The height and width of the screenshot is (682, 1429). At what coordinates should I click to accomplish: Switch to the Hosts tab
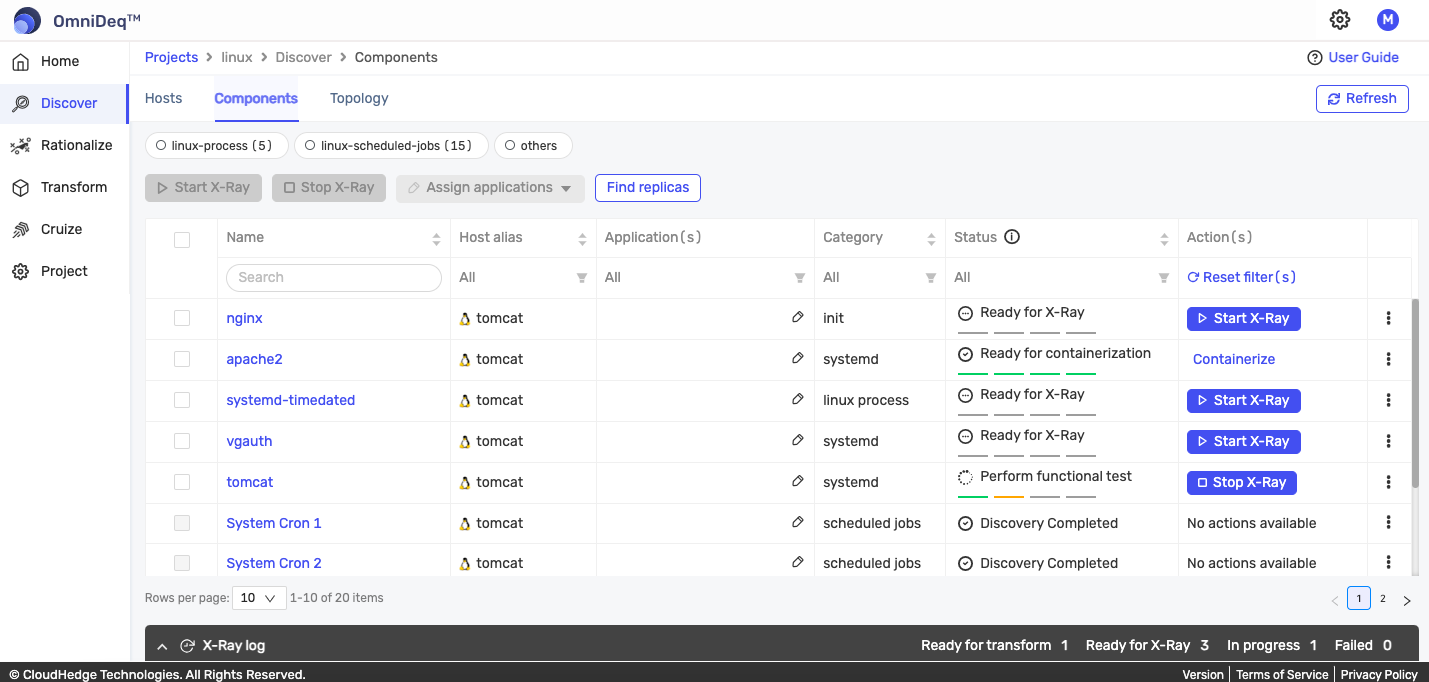(x=163, y=98)
